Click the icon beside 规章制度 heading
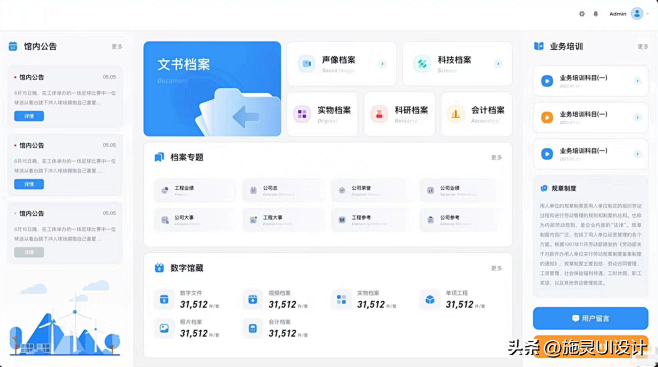This screenshot has height=367, width=658. 544,188
